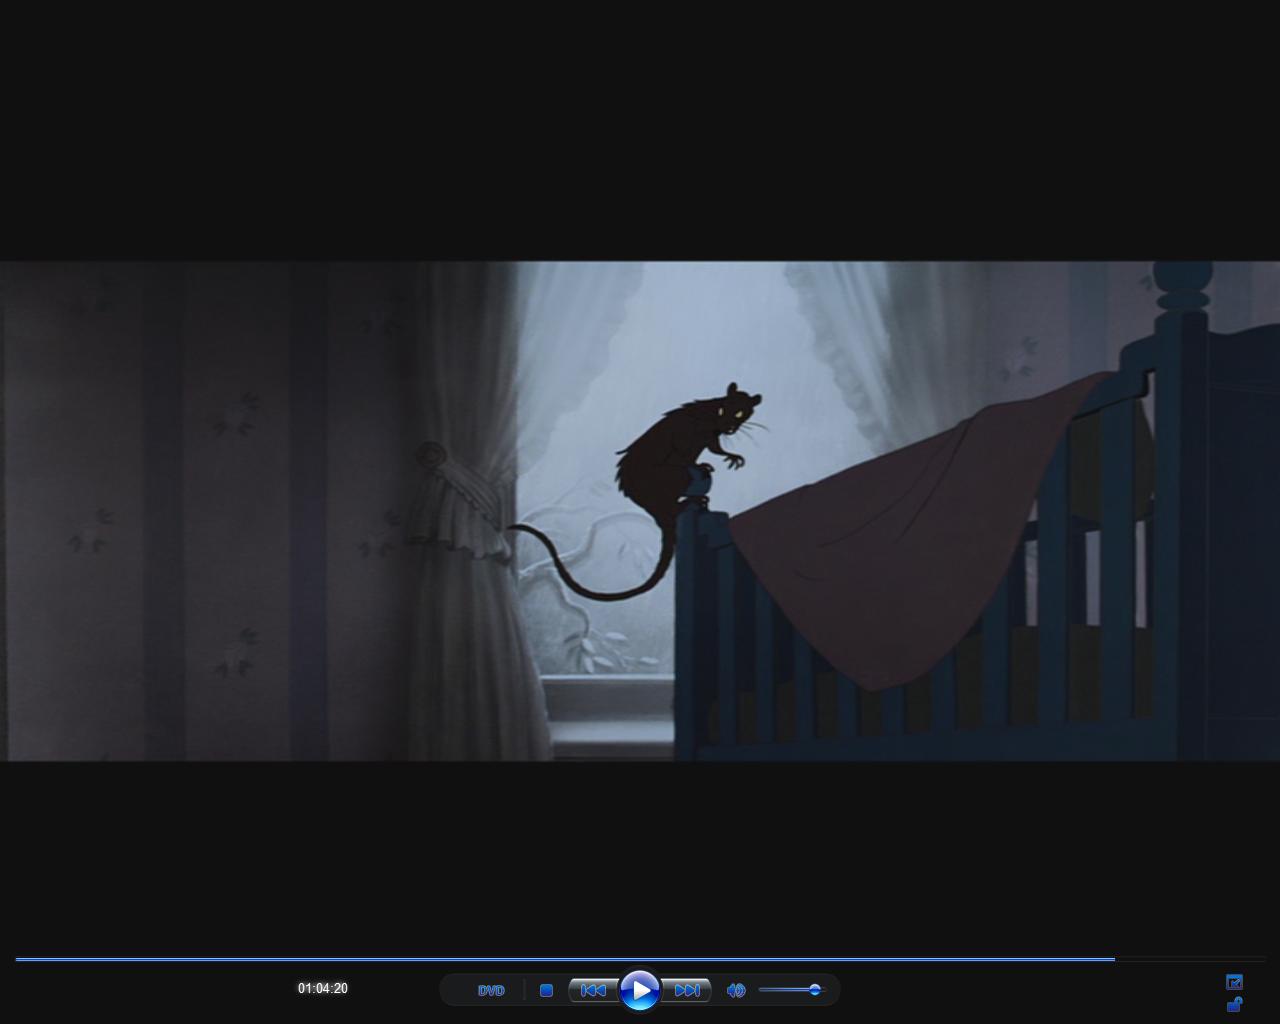The width and height of the screenshot is (1280, 1024).
Task: Skip to the previous chapter
Action: click(x=593, y=990)
